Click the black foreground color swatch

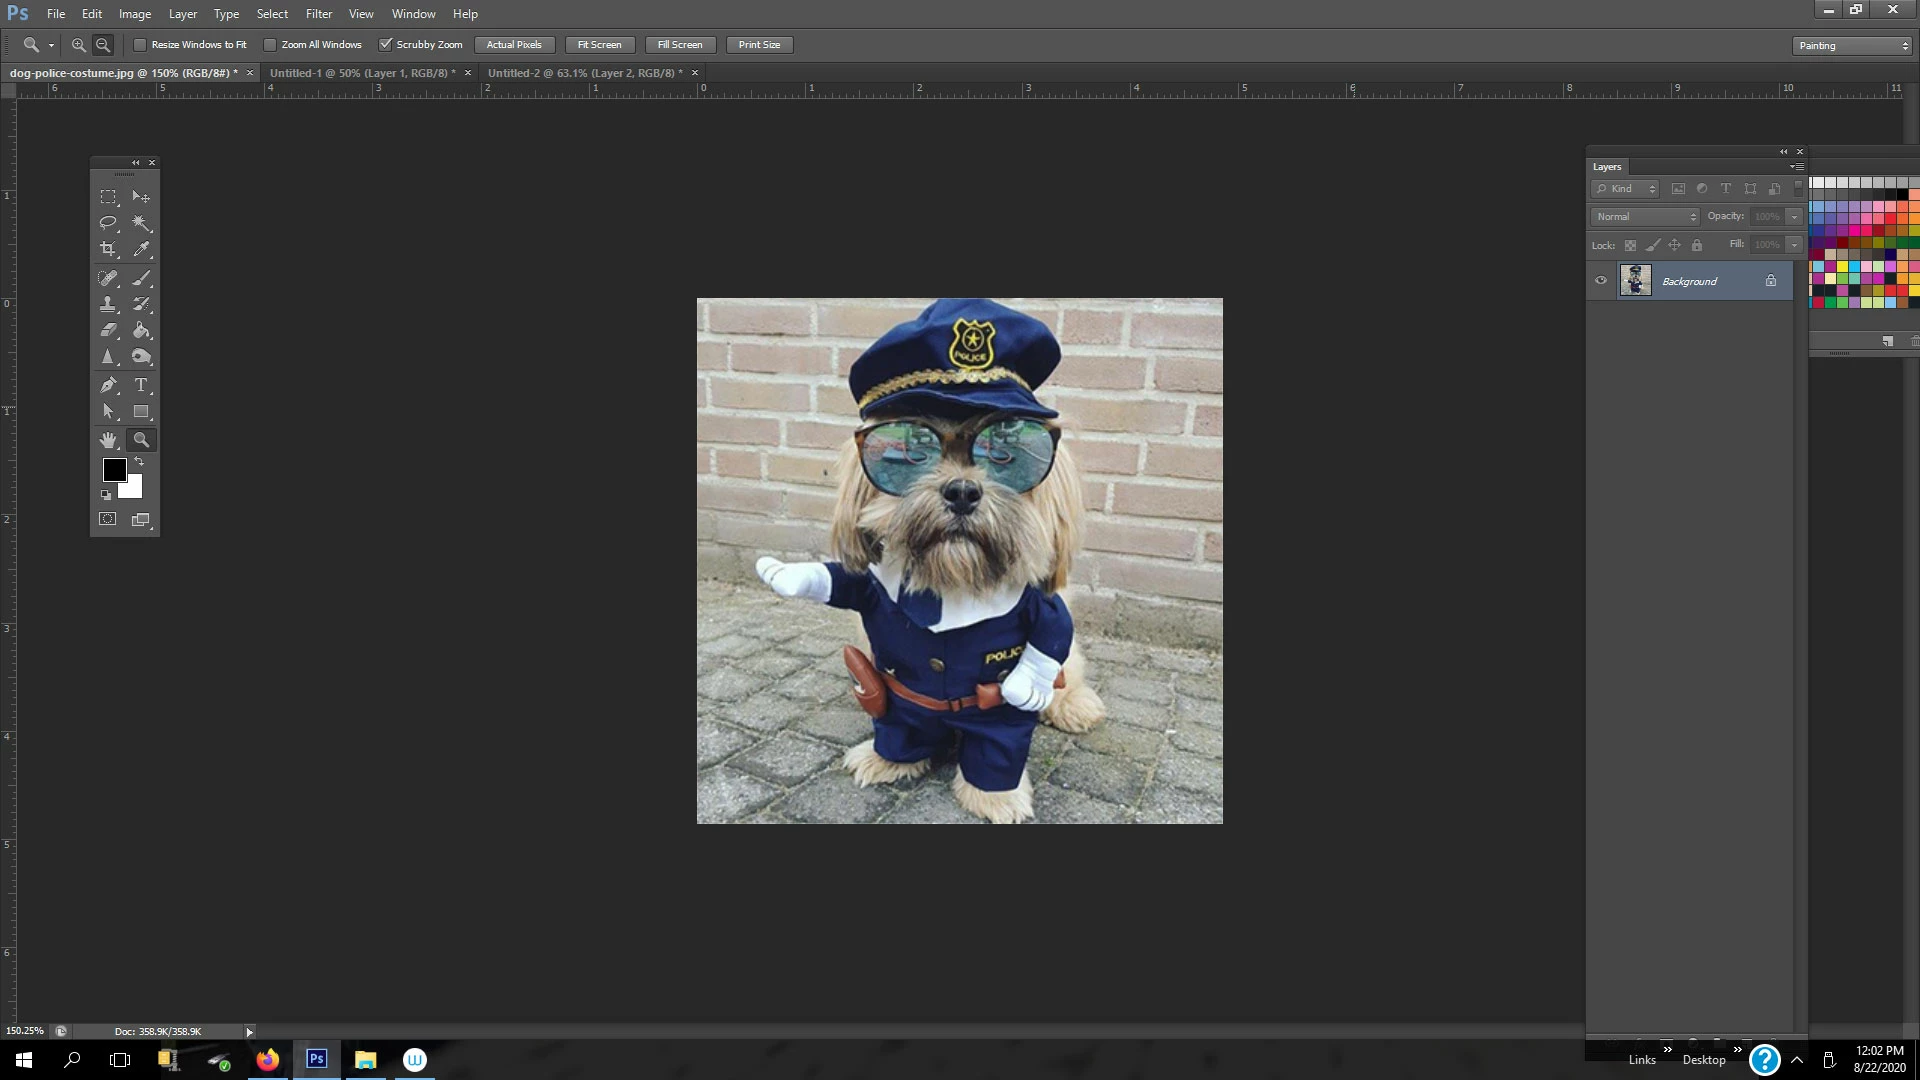pos(114,470)
